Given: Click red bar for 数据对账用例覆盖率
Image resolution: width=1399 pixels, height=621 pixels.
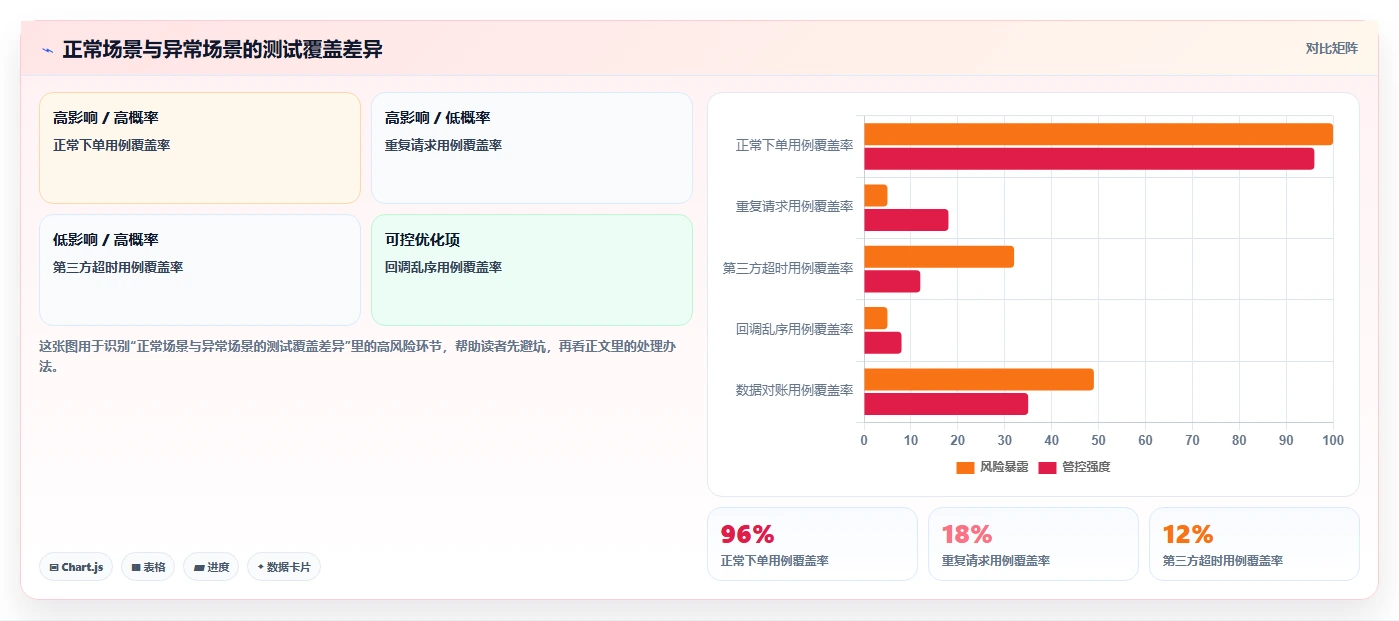Looking at the screenshot, I should (946, 404).
